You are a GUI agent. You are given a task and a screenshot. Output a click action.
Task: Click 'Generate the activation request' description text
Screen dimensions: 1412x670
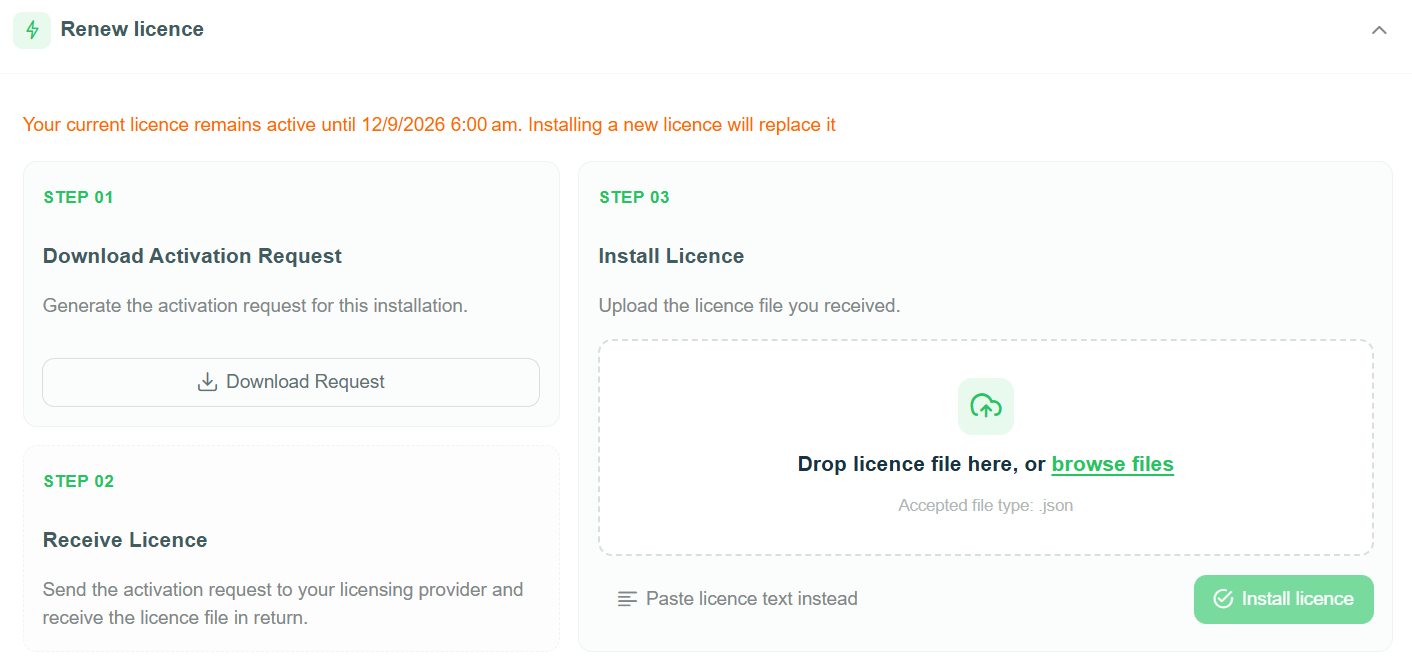click(255, 305)
